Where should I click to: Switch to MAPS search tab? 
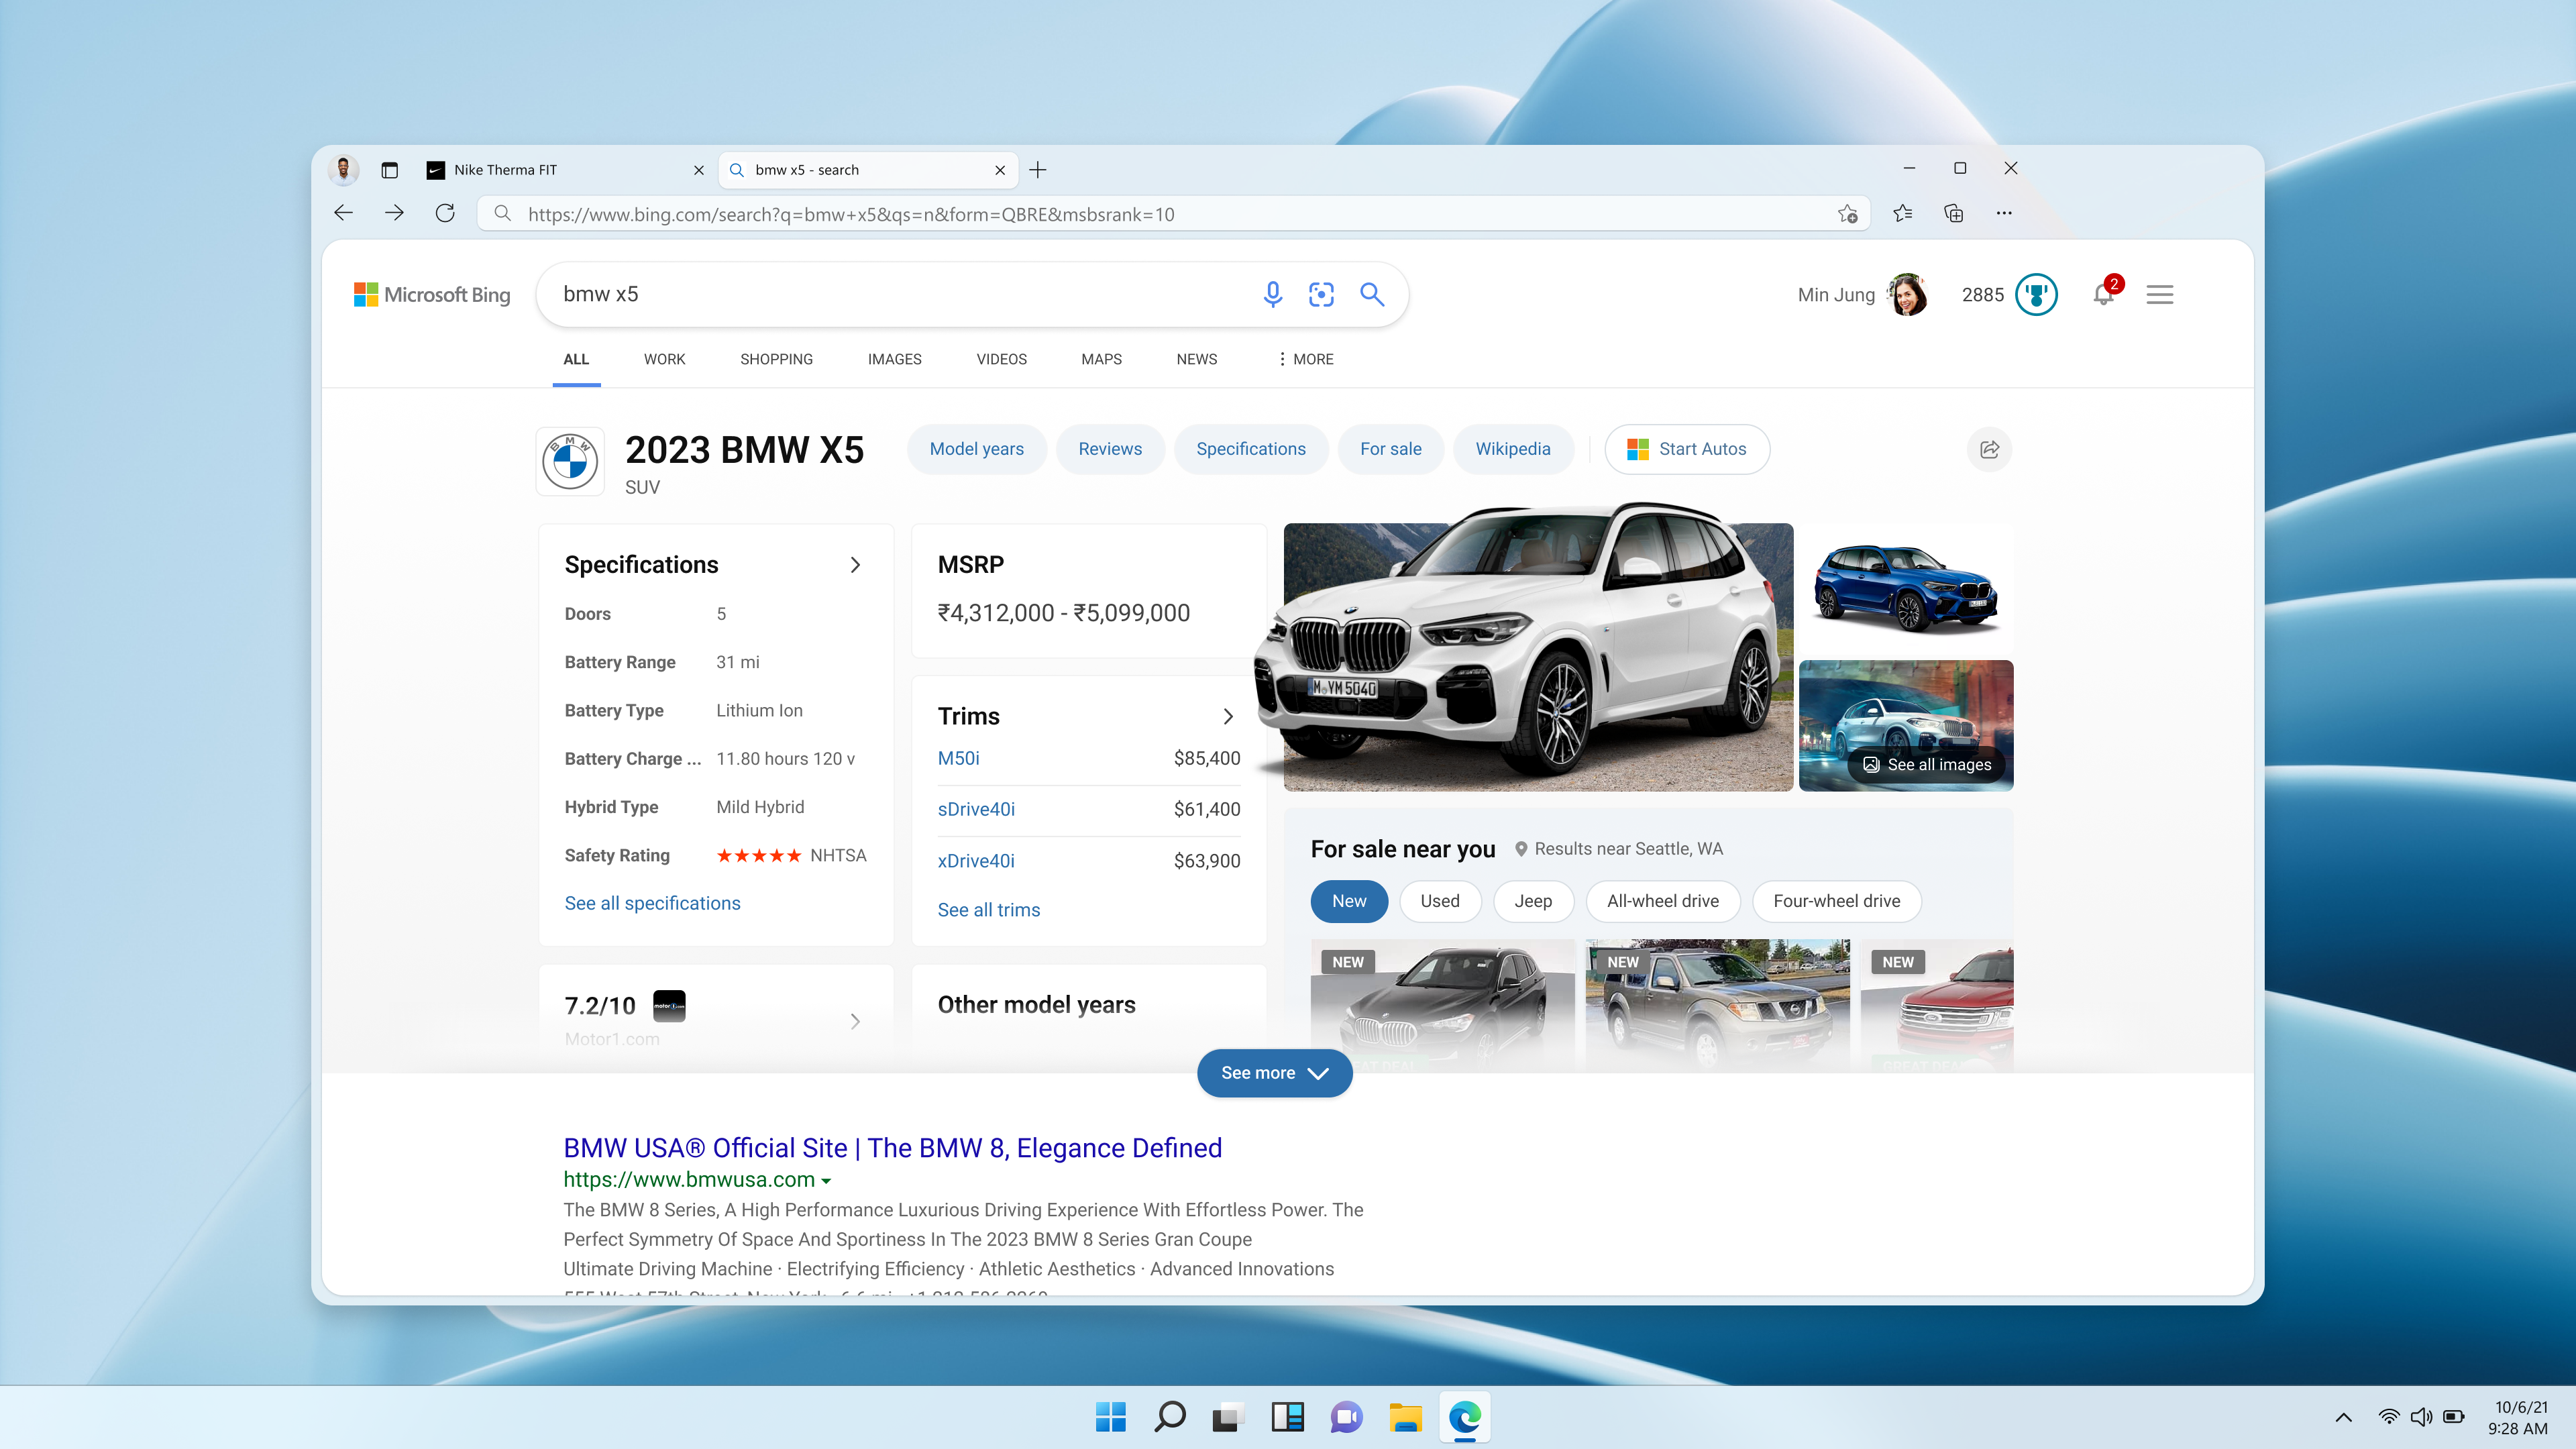pyautogui.click(x=1101, y=359)
